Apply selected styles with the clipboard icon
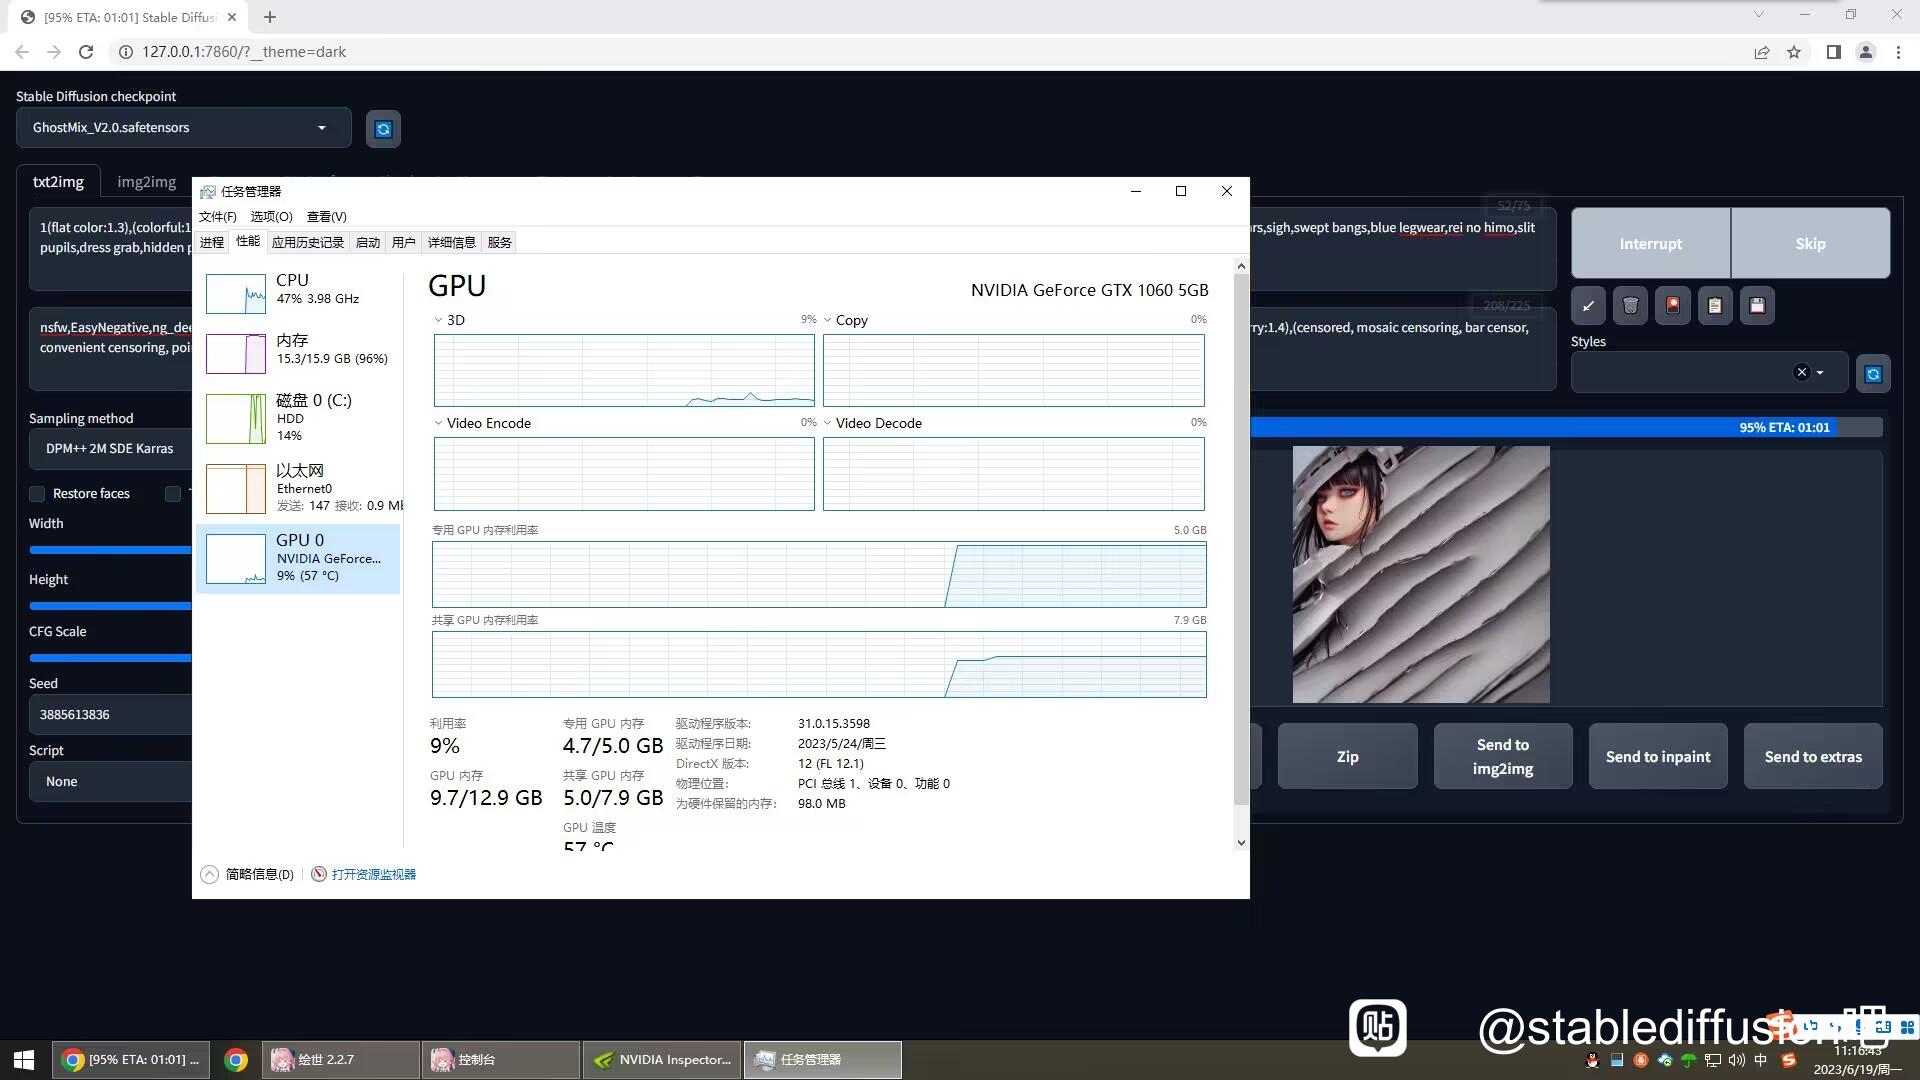Image resolution: width=1920 pixels, height=1080 pixels. [1714, 306]
